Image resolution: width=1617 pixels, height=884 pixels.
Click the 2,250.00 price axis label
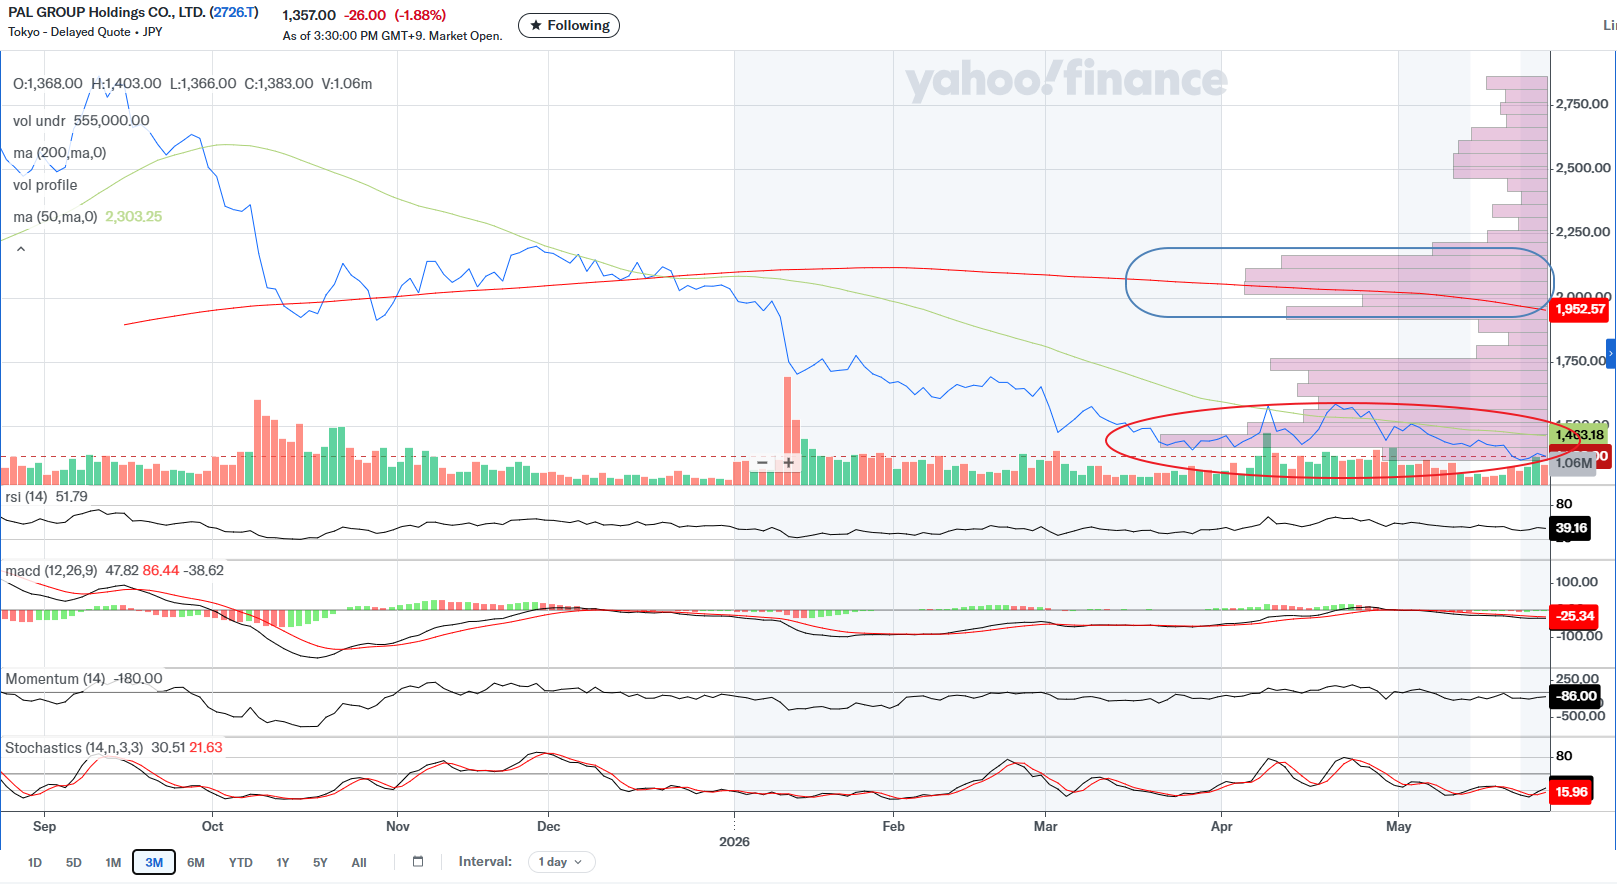(1582, 232)
